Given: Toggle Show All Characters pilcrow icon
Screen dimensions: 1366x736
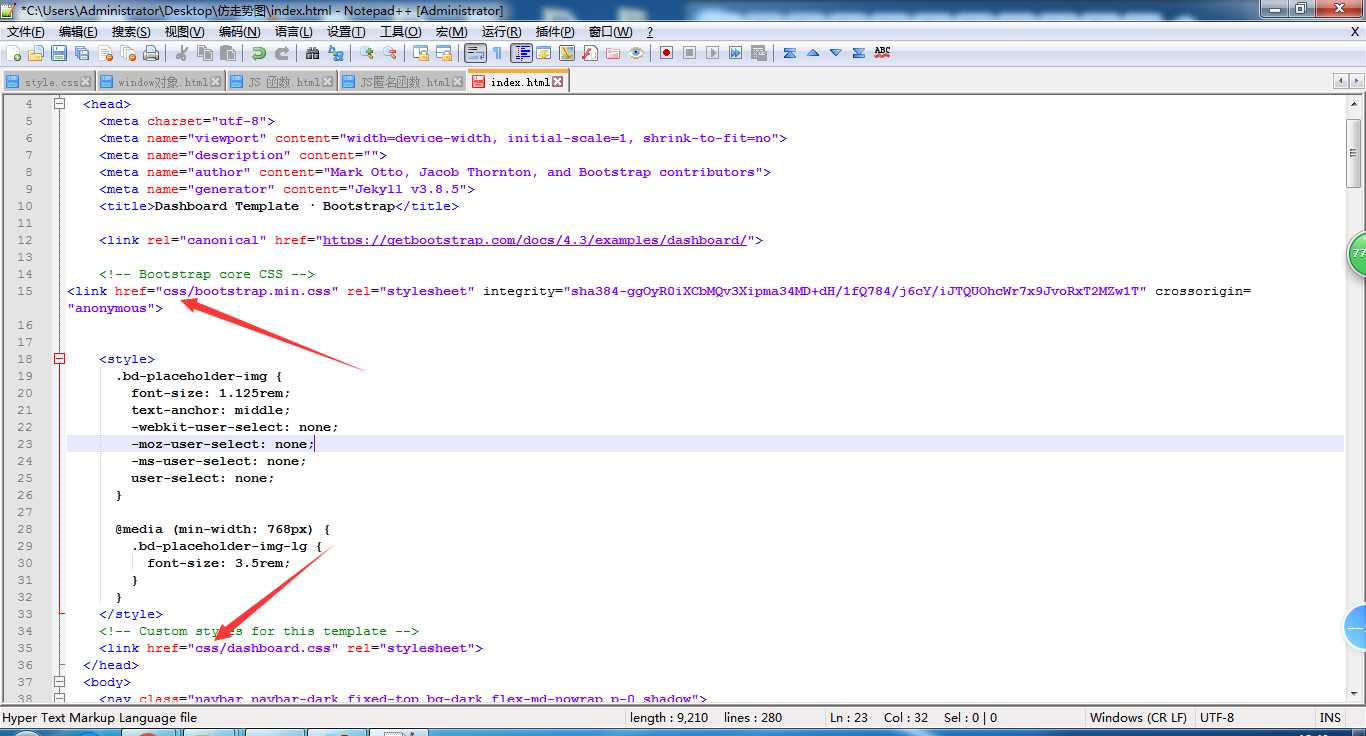Looking at the screenshot, I should [x=498, y=53].
